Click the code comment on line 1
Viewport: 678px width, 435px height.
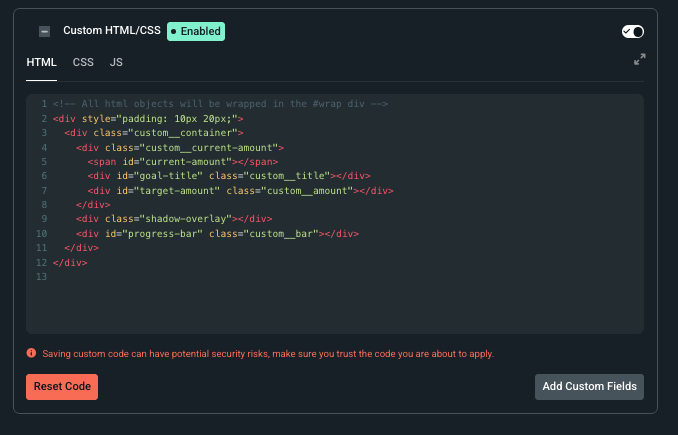[220, 104]
